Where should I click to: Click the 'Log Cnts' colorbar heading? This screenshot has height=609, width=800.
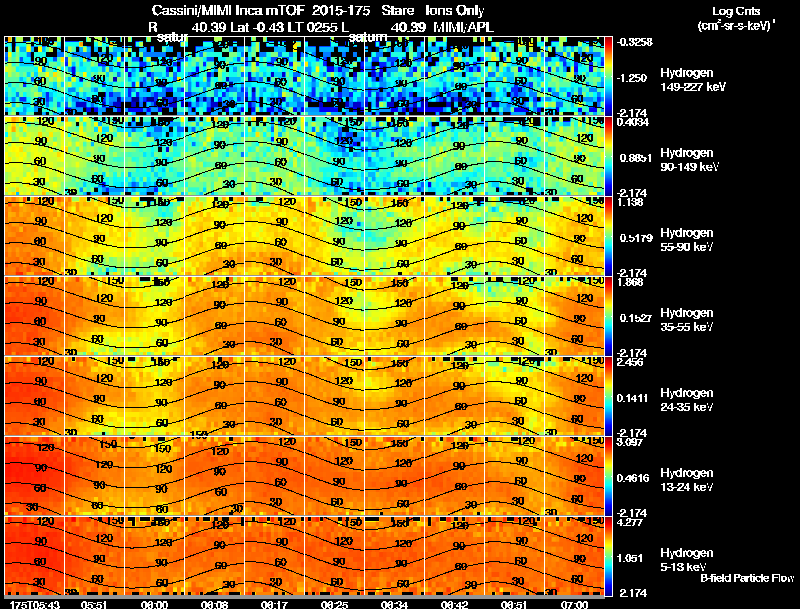pyautogui.click(x=736, y=11)
